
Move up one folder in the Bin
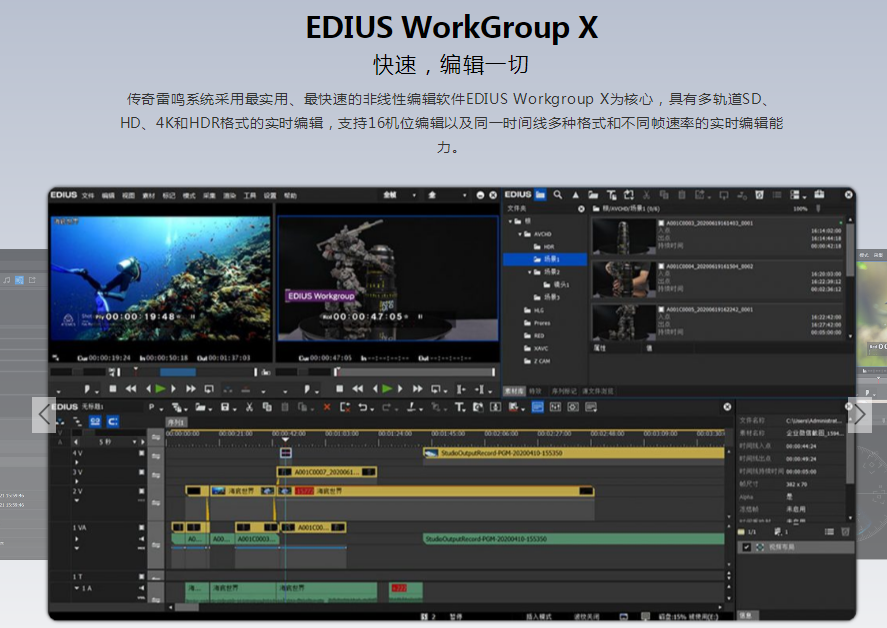point(575,195)
